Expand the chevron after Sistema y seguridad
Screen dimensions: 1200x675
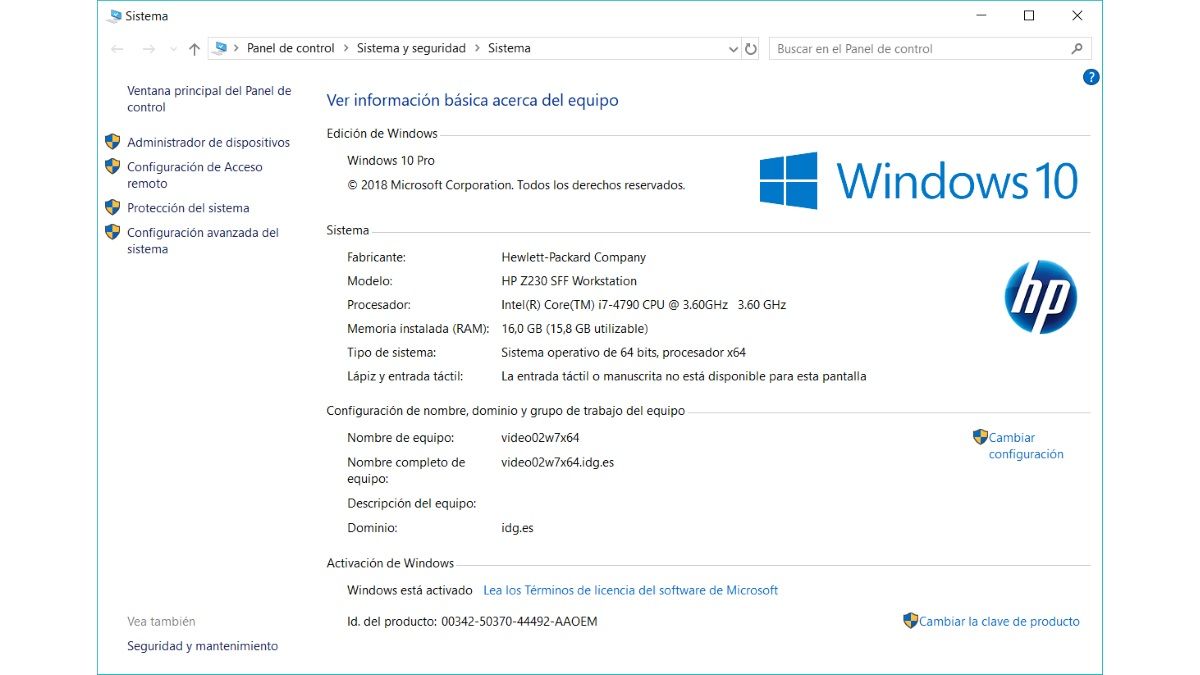pos(477,48)
